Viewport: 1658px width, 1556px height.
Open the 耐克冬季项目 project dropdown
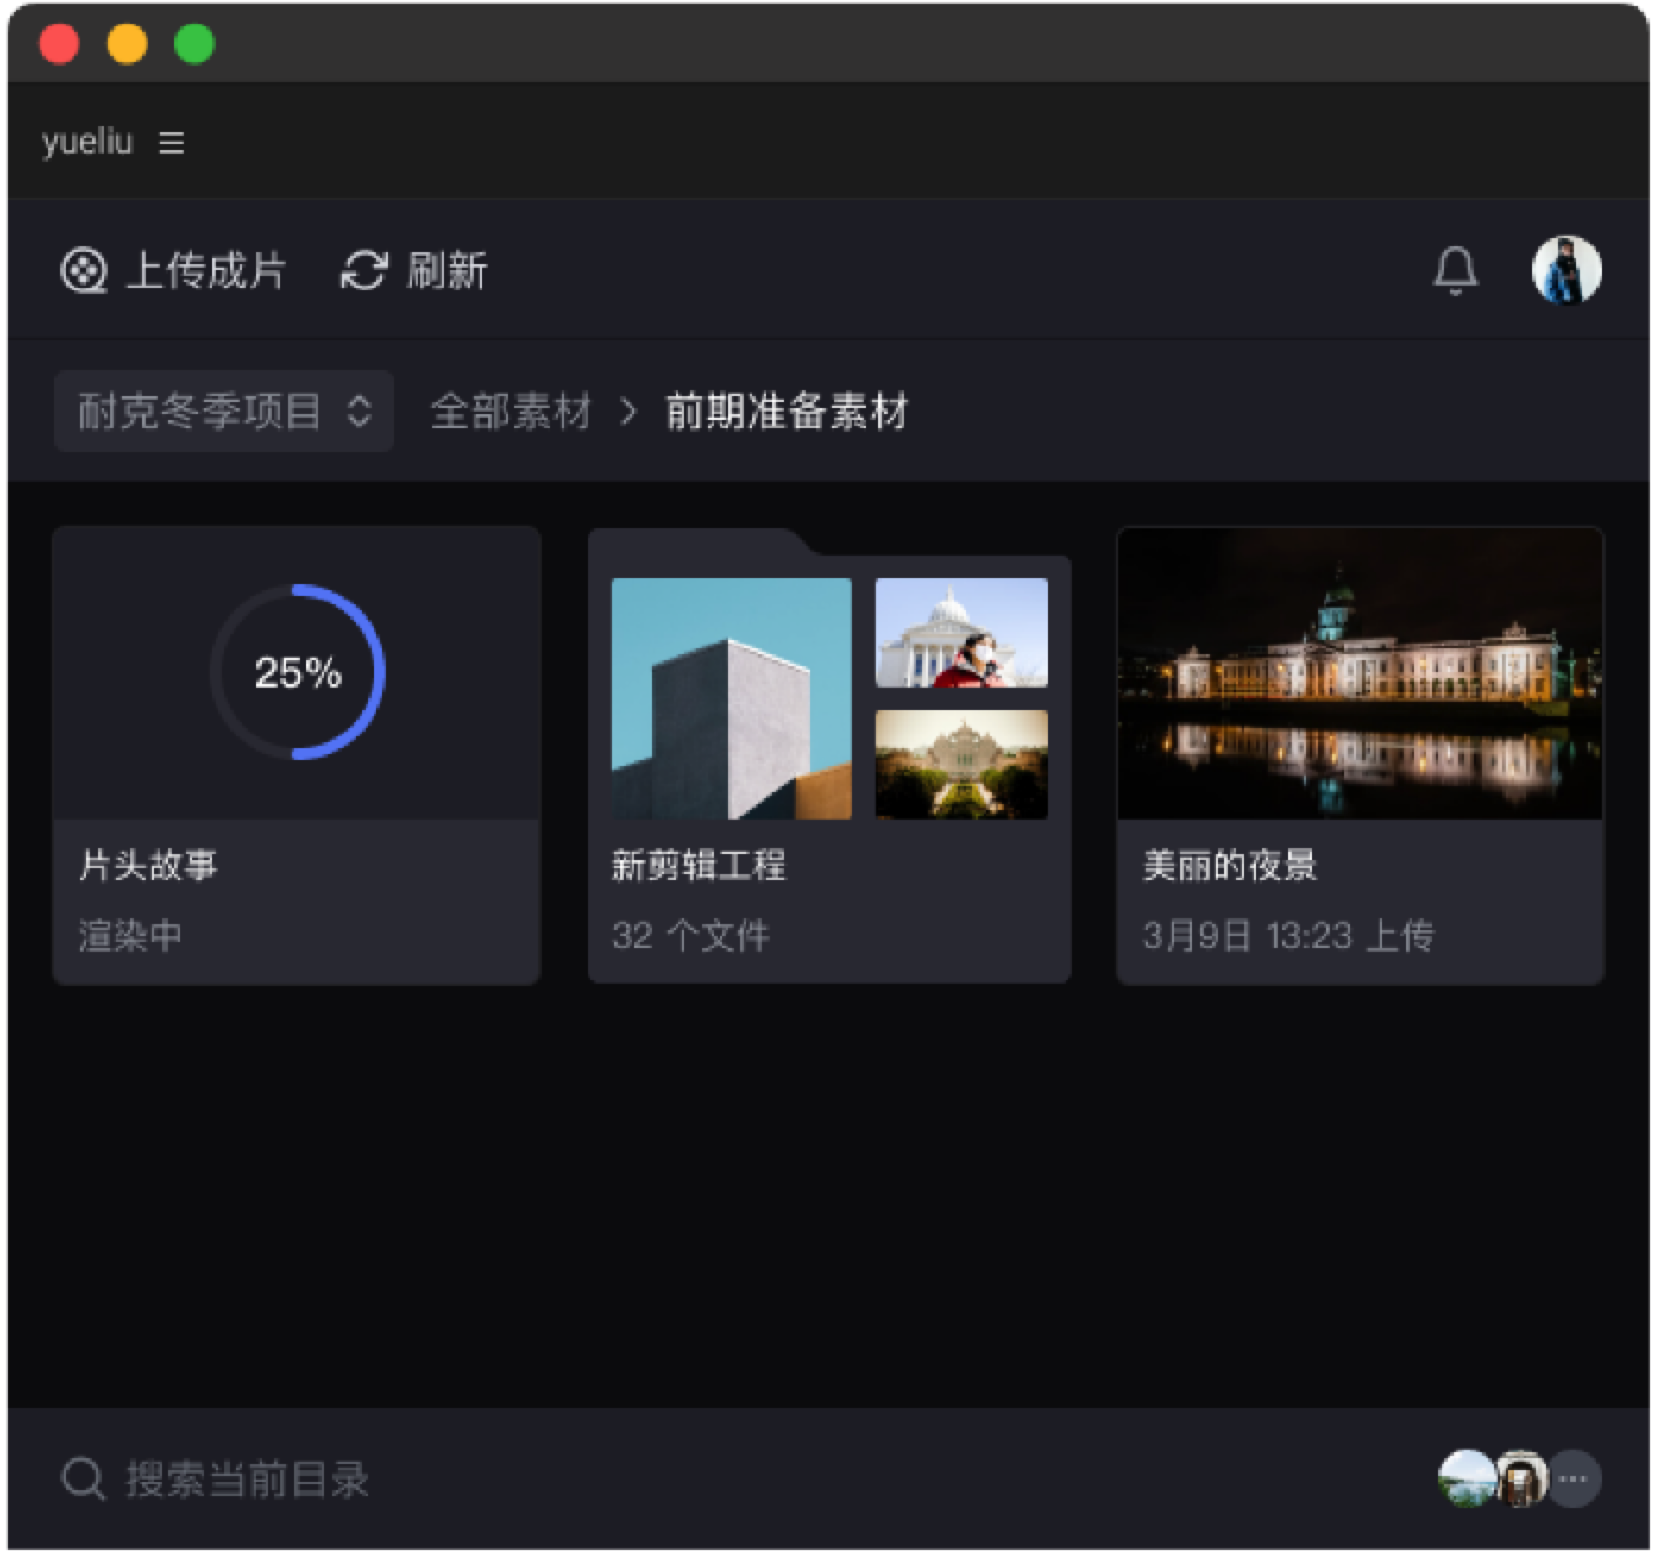point(224,411)
